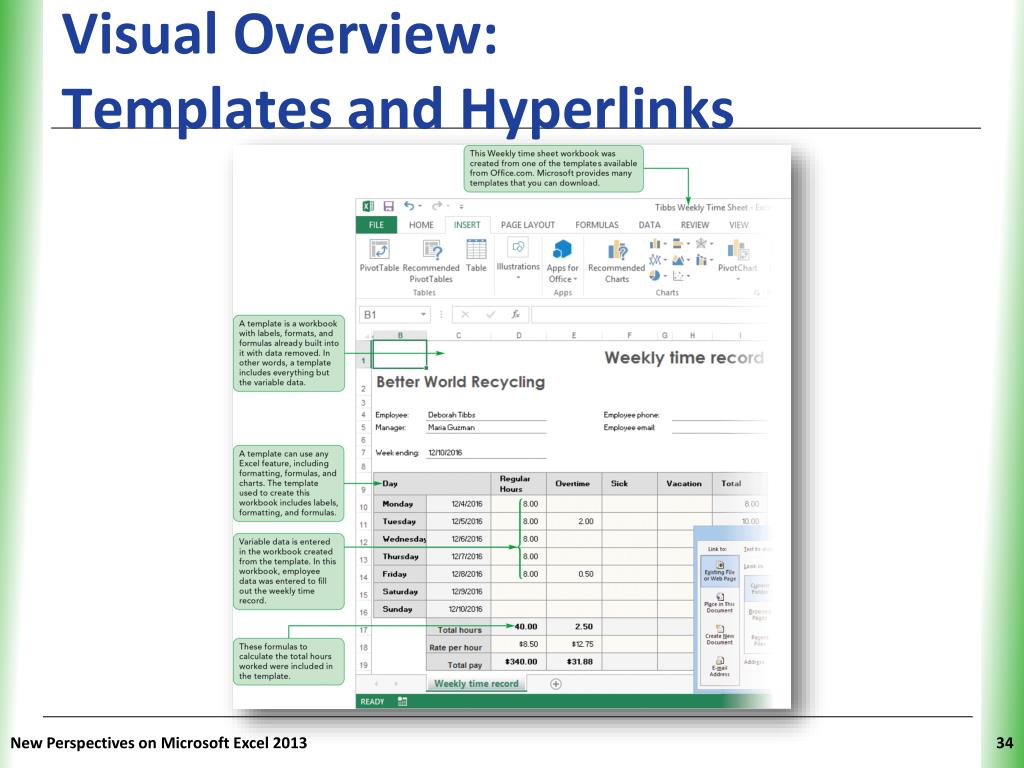
Task: Click the Total pay value $340.00
Action: pyautogui.click(x=521, y=662)
